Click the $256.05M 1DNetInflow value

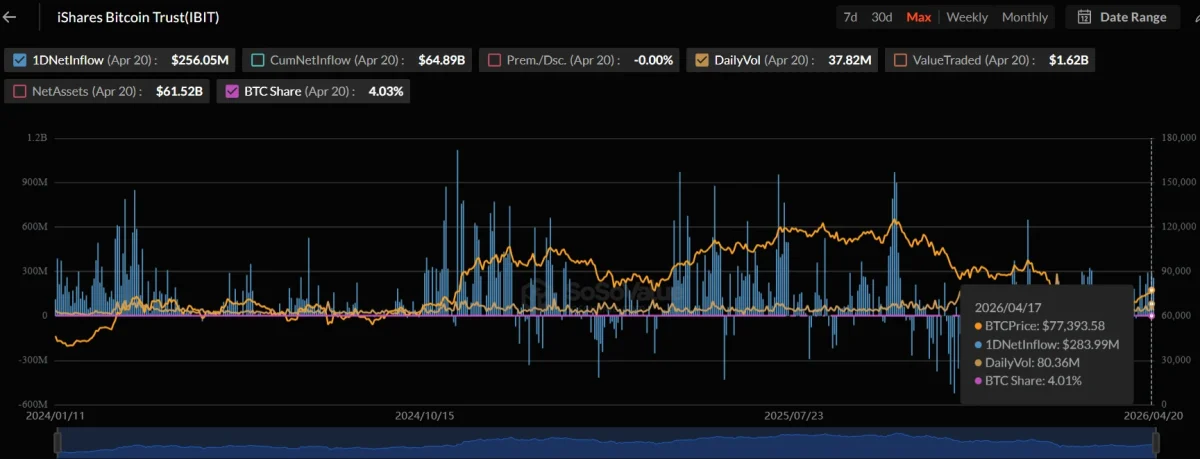pos(199,60)
